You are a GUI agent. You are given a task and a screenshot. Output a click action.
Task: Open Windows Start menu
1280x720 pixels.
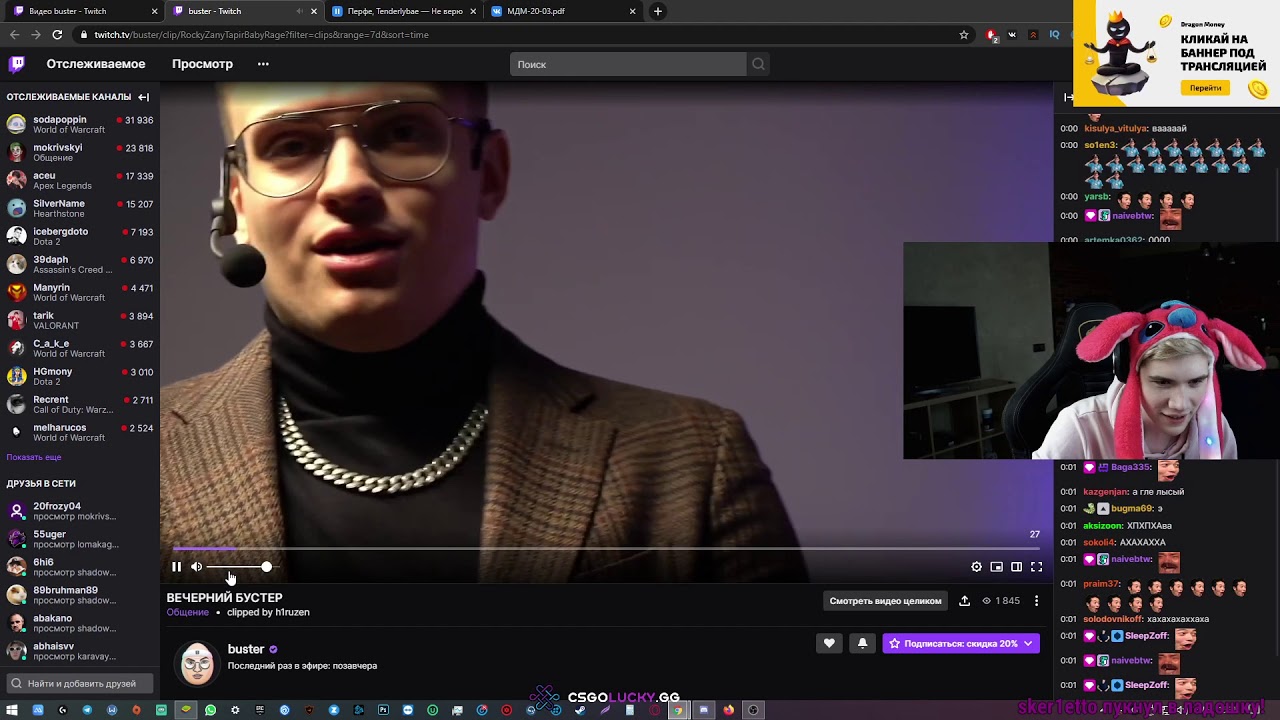click(x=11, y=710)
